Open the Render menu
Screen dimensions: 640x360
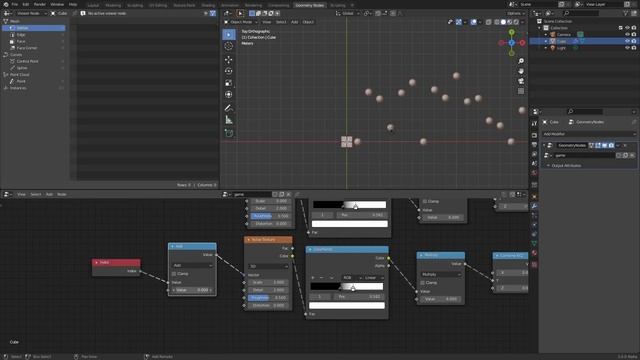tap(40, 4)
